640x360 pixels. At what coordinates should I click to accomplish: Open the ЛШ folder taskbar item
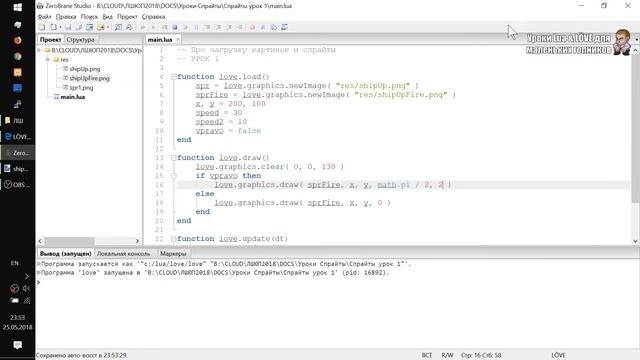click(18, 121)
